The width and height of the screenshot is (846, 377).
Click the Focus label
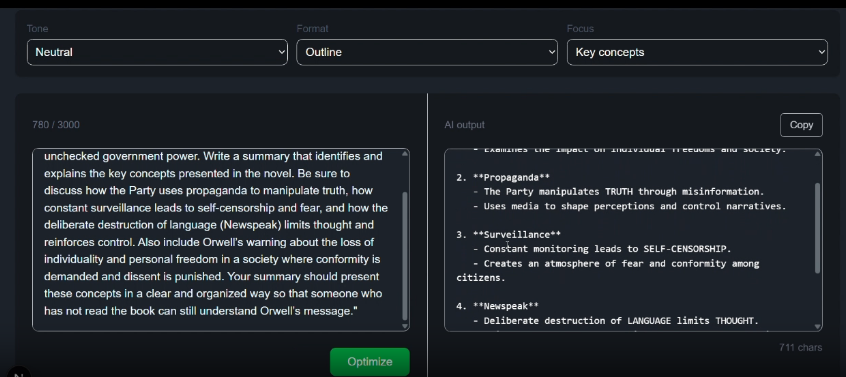click(x=580, y=29)
